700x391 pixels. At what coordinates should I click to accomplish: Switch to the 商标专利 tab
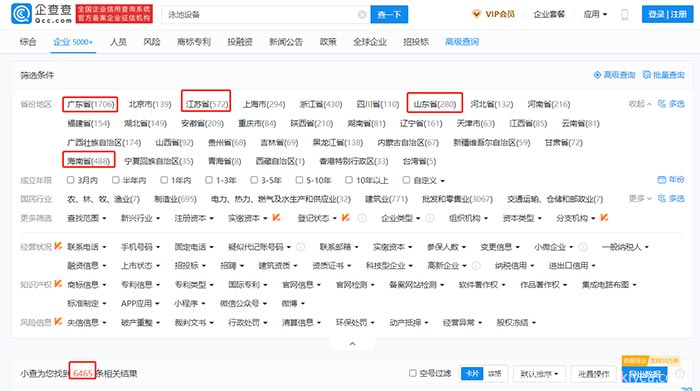(194, 42)
